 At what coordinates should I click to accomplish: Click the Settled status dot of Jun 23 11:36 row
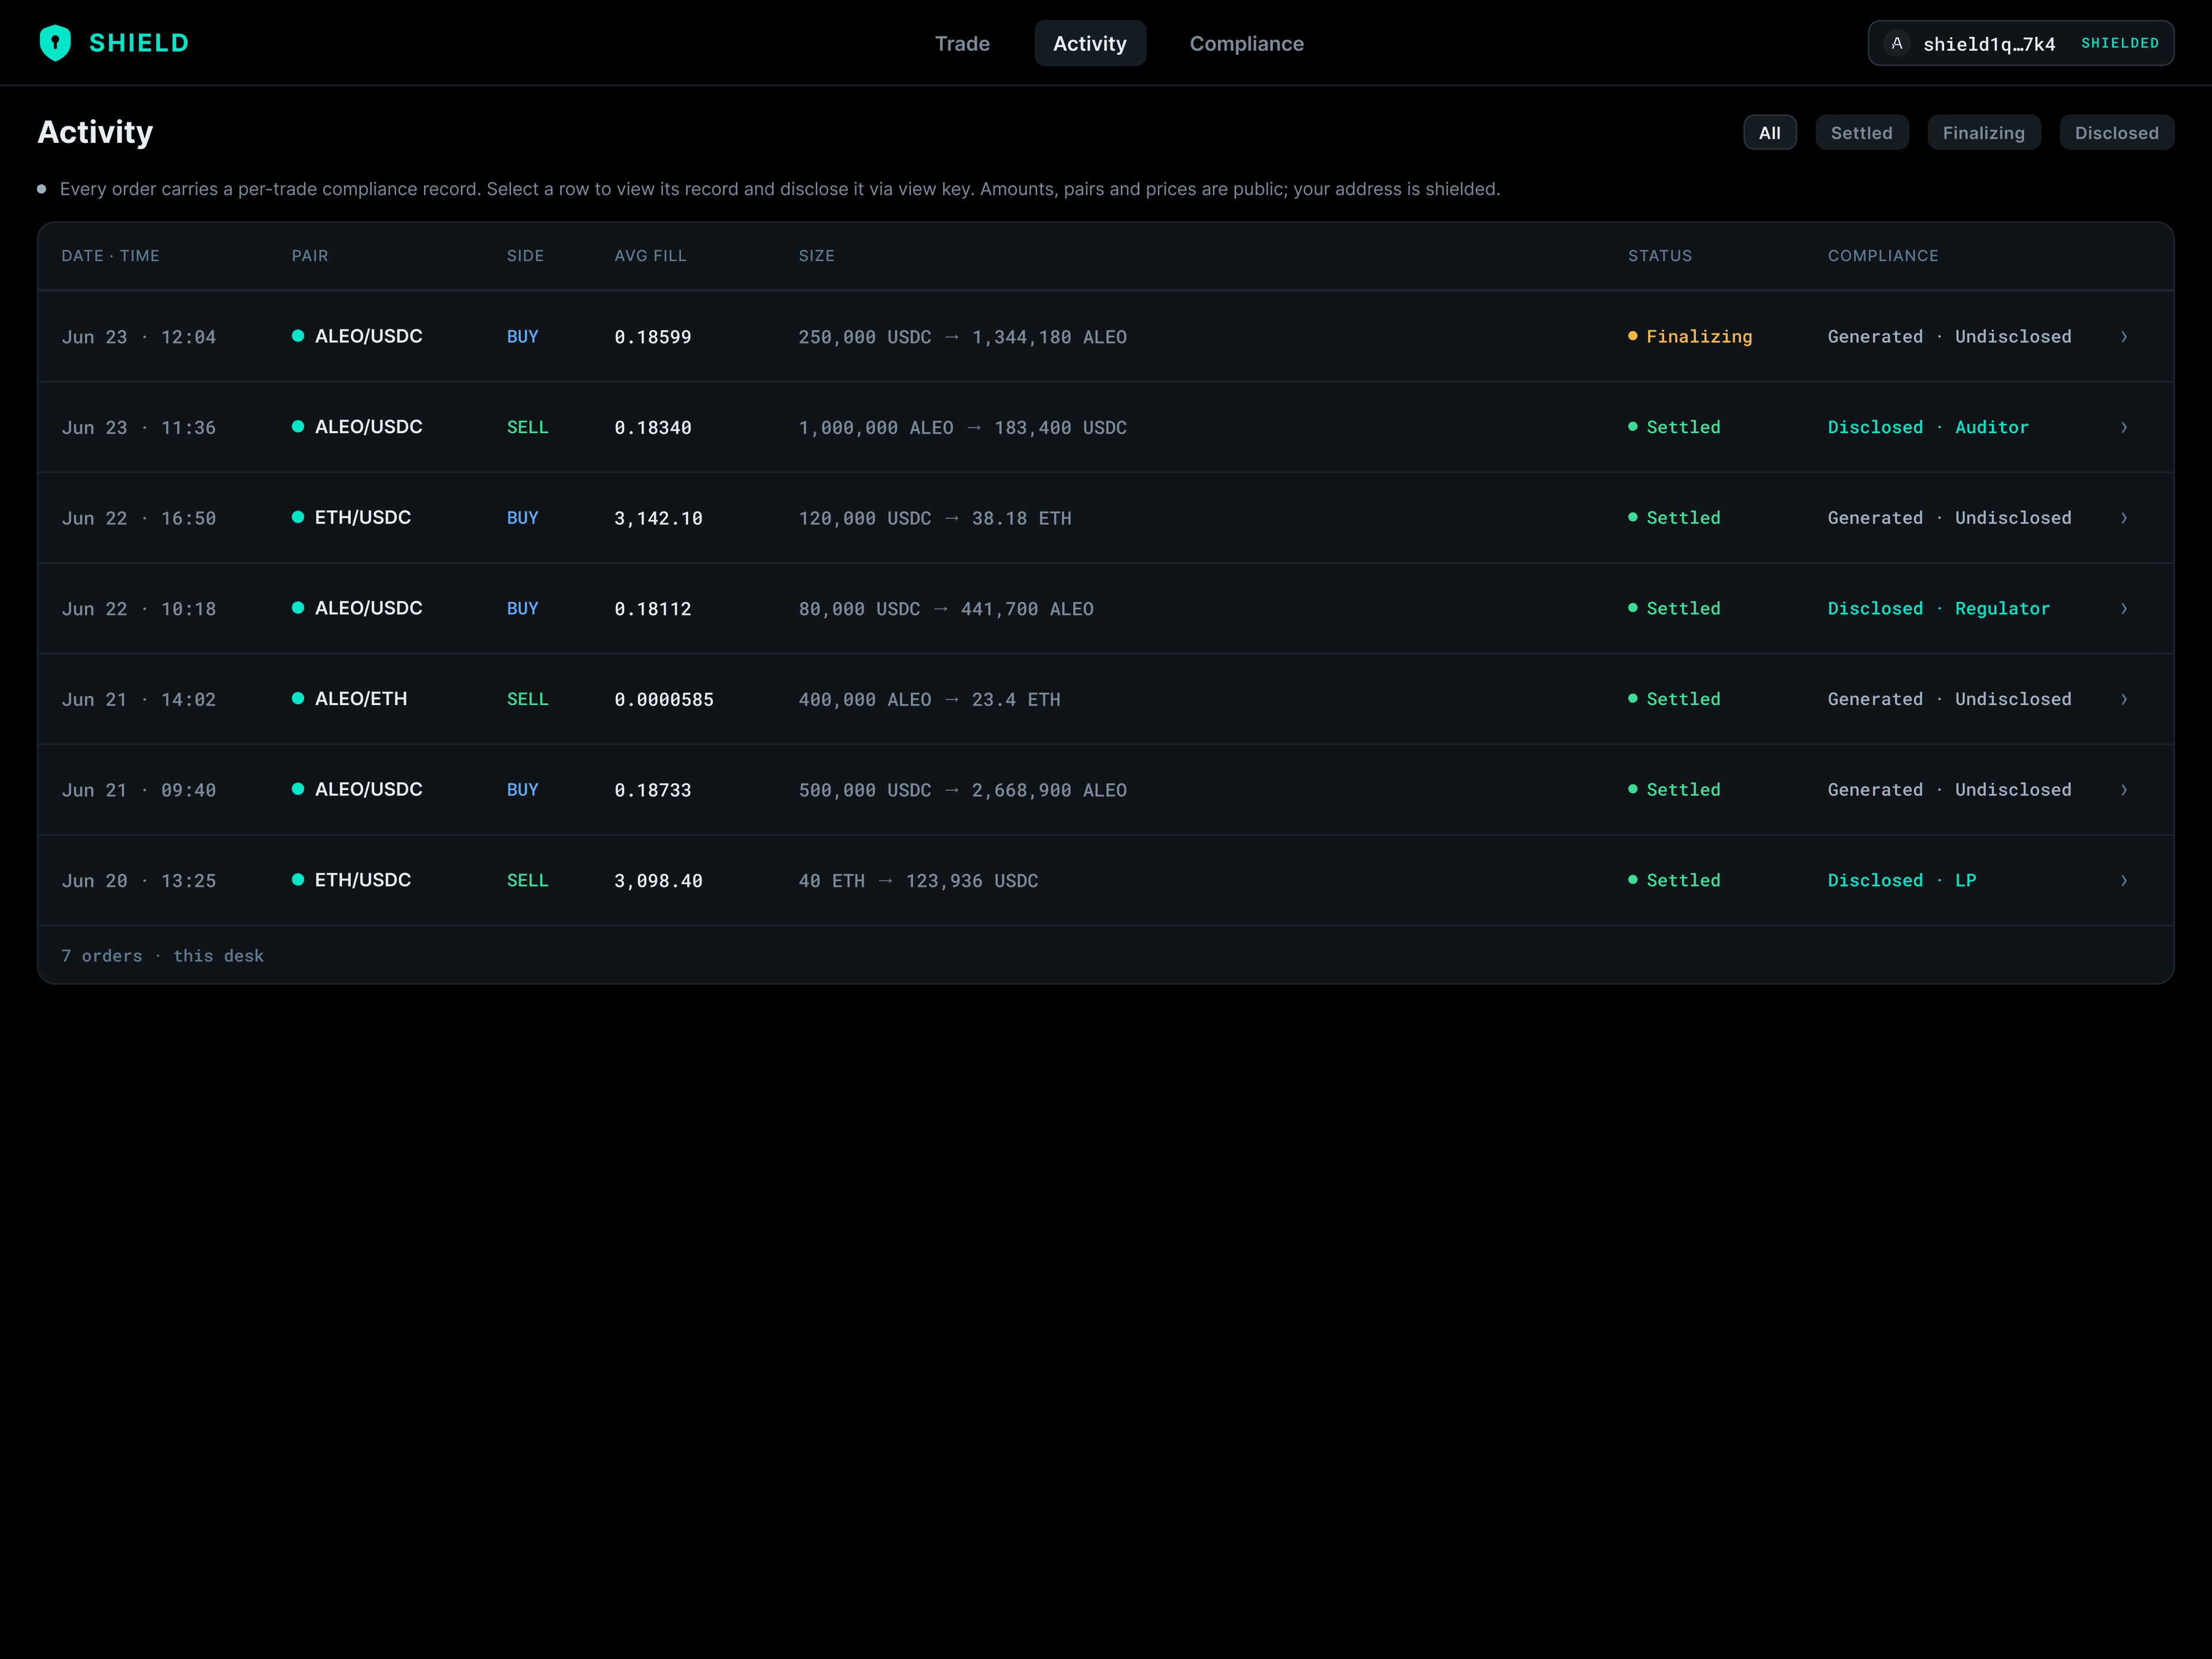[x=1632, y=427]
